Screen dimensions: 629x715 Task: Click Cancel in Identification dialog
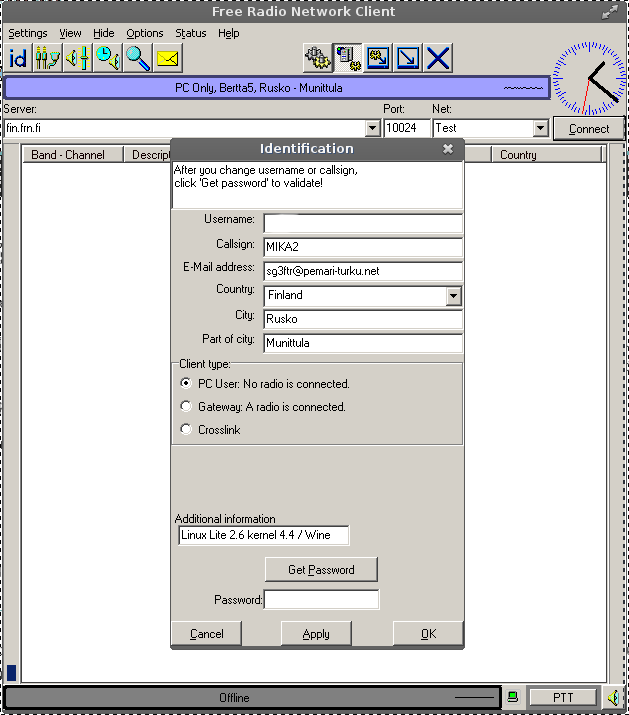point(207,634)
